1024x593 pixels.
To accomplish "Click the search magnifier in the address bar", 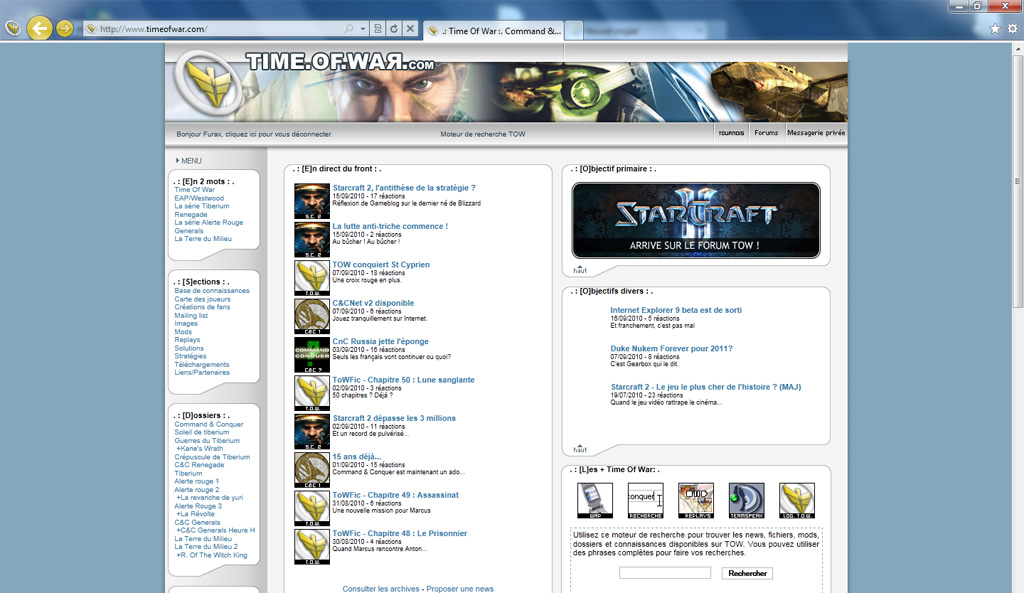I will pos(349,29).
